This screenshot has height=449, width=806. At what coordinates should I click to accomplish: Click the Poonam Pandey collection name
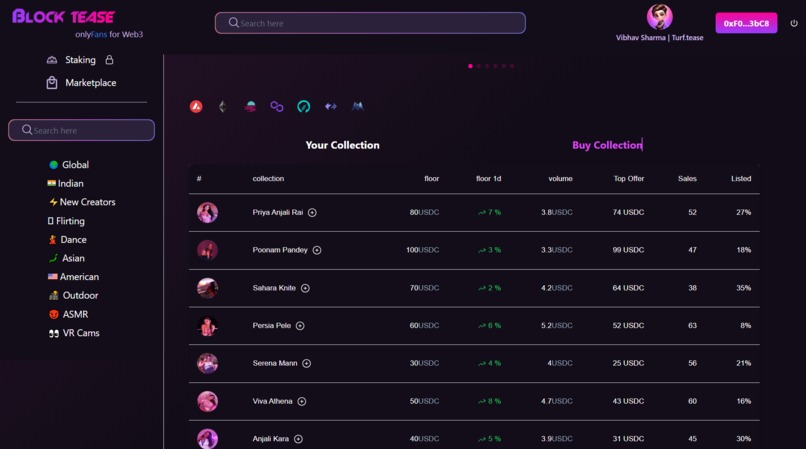coord(280,250)
